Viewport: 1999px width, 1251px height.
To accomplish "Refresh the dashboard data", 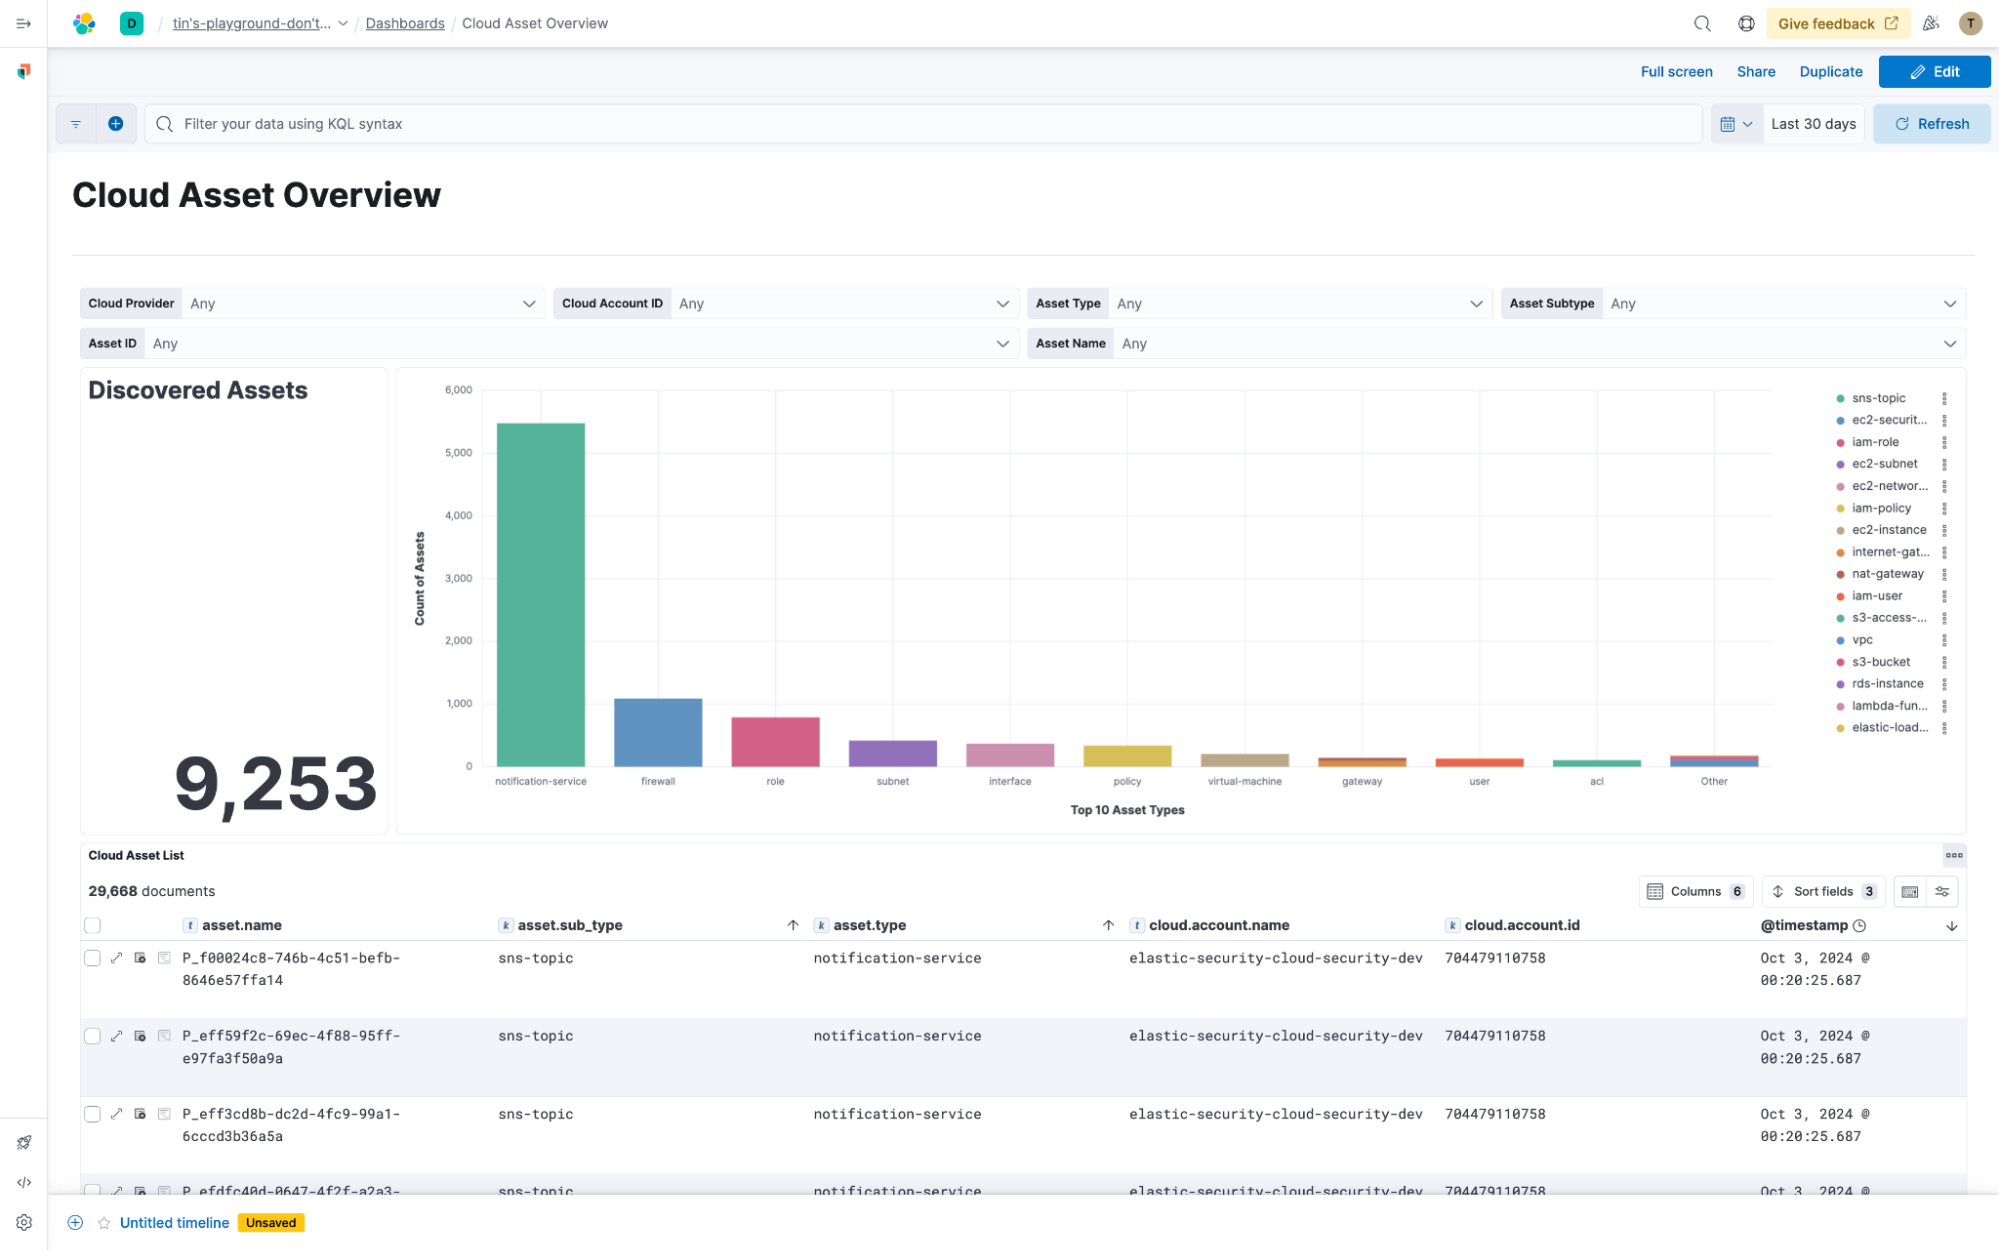I will click(1931, 124).
